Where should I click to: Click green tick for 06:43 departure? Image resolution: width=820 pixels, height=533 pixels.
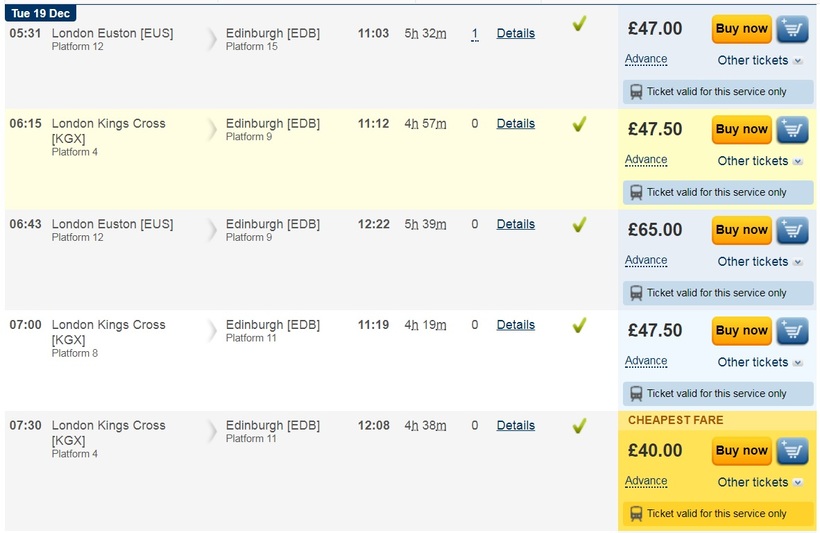pyautogui.click(x=579, y=225)
